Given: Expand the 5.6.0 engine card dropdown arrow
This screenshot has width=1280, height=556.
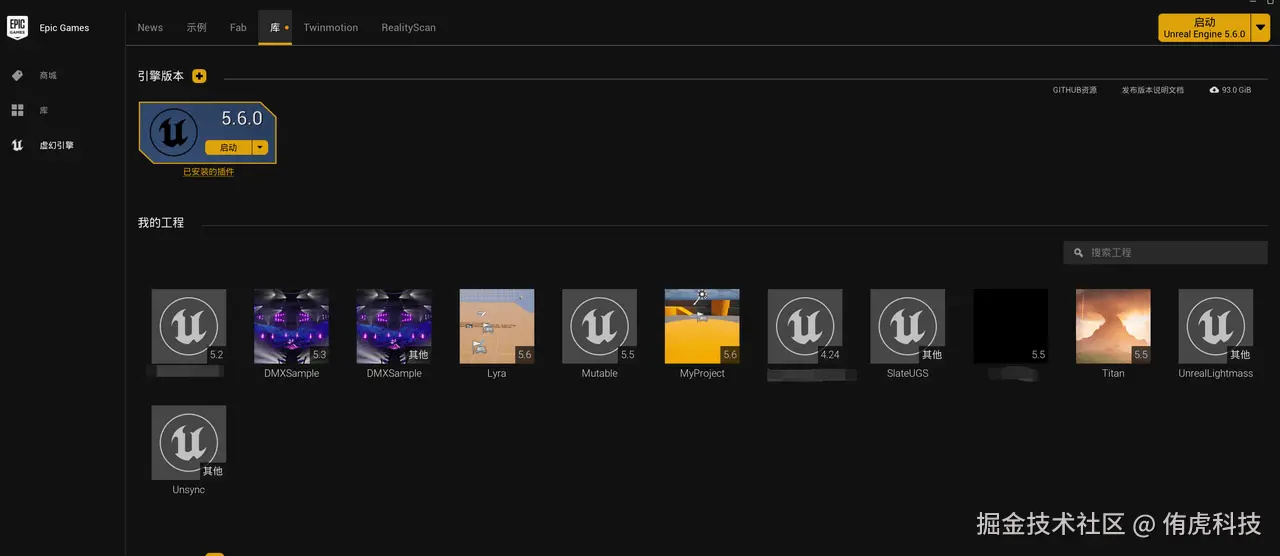Looking at the screenshot, I should [x=260, y=147].
